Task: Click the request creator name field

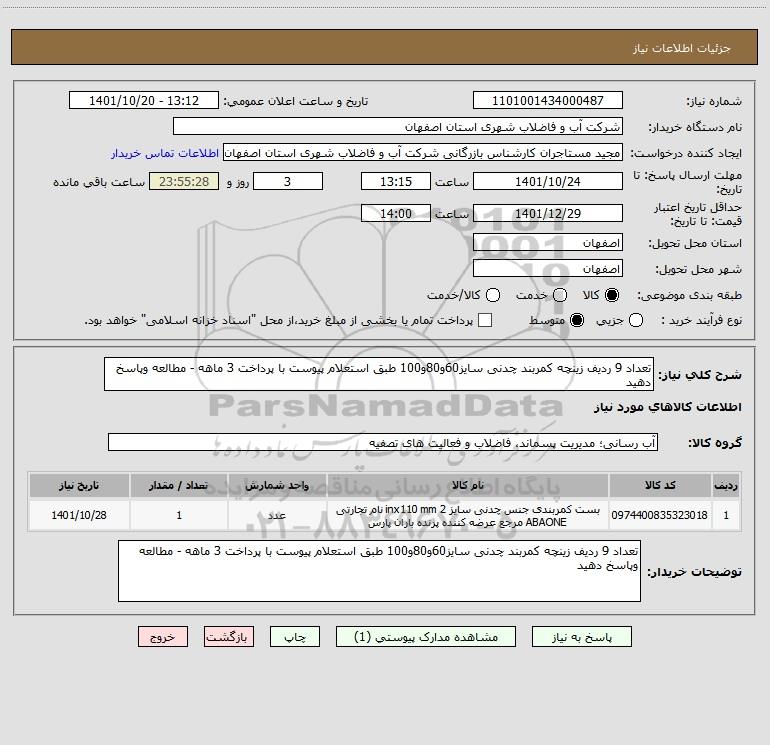Action: click(423, 153)
